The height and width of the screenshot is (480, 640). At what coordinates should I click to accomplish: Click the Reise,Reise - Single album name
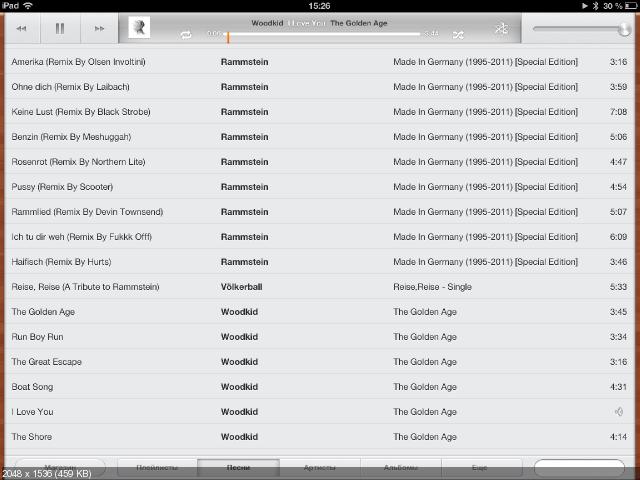click(x=433, y=287)
